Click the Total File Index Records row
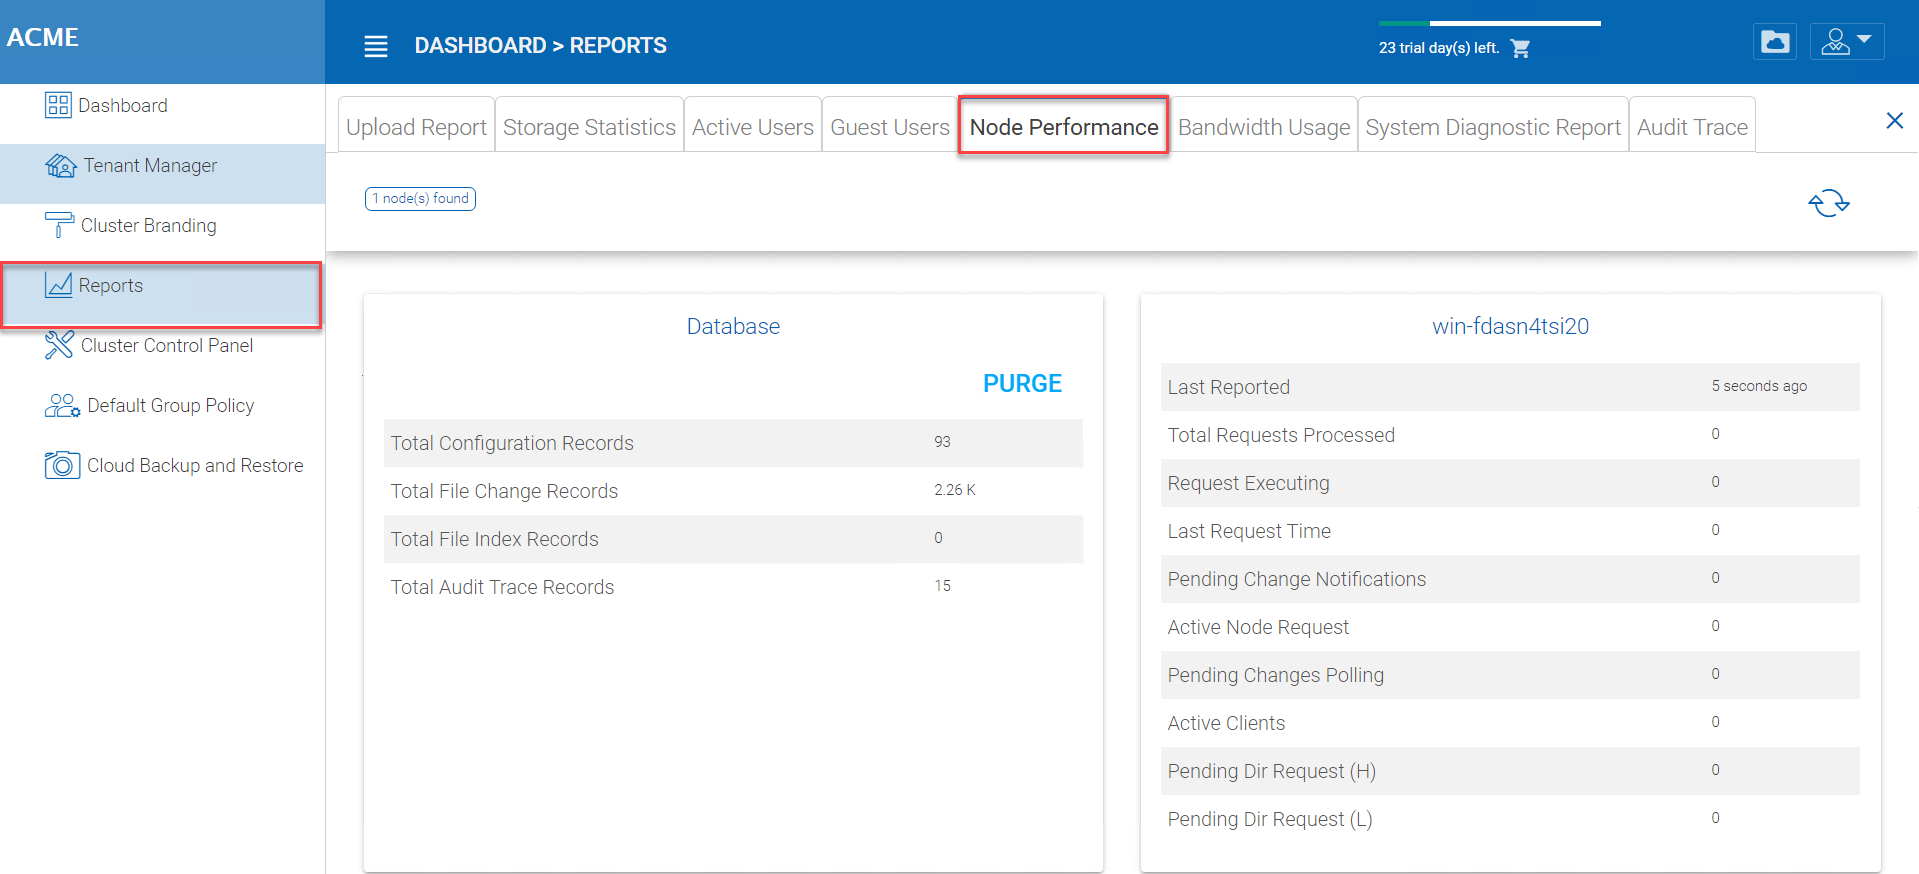The width and height of the screenshot is (1919, 874). 733,539
